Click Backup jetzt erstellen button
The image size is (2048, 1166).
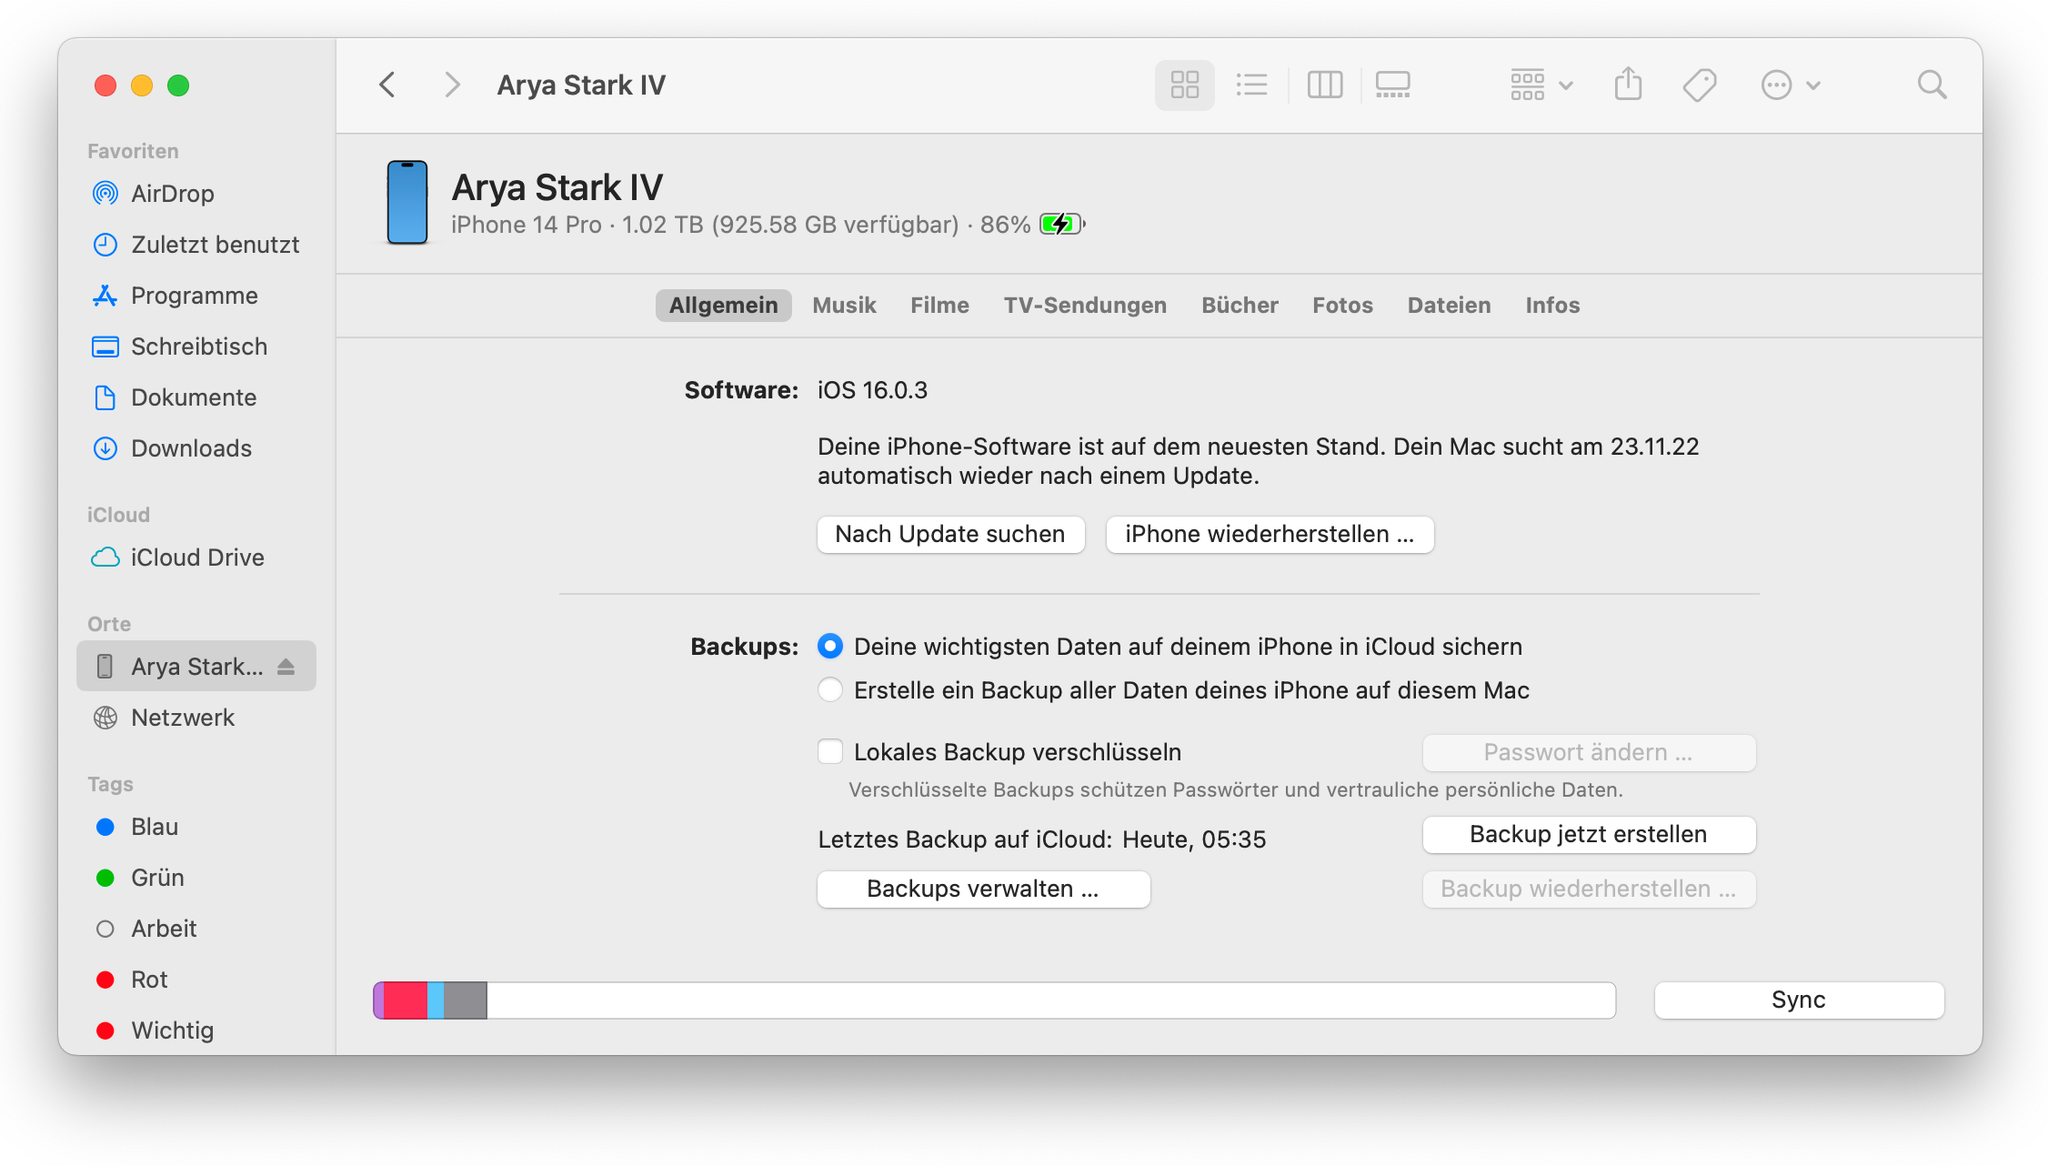[x=1588, y=835]
